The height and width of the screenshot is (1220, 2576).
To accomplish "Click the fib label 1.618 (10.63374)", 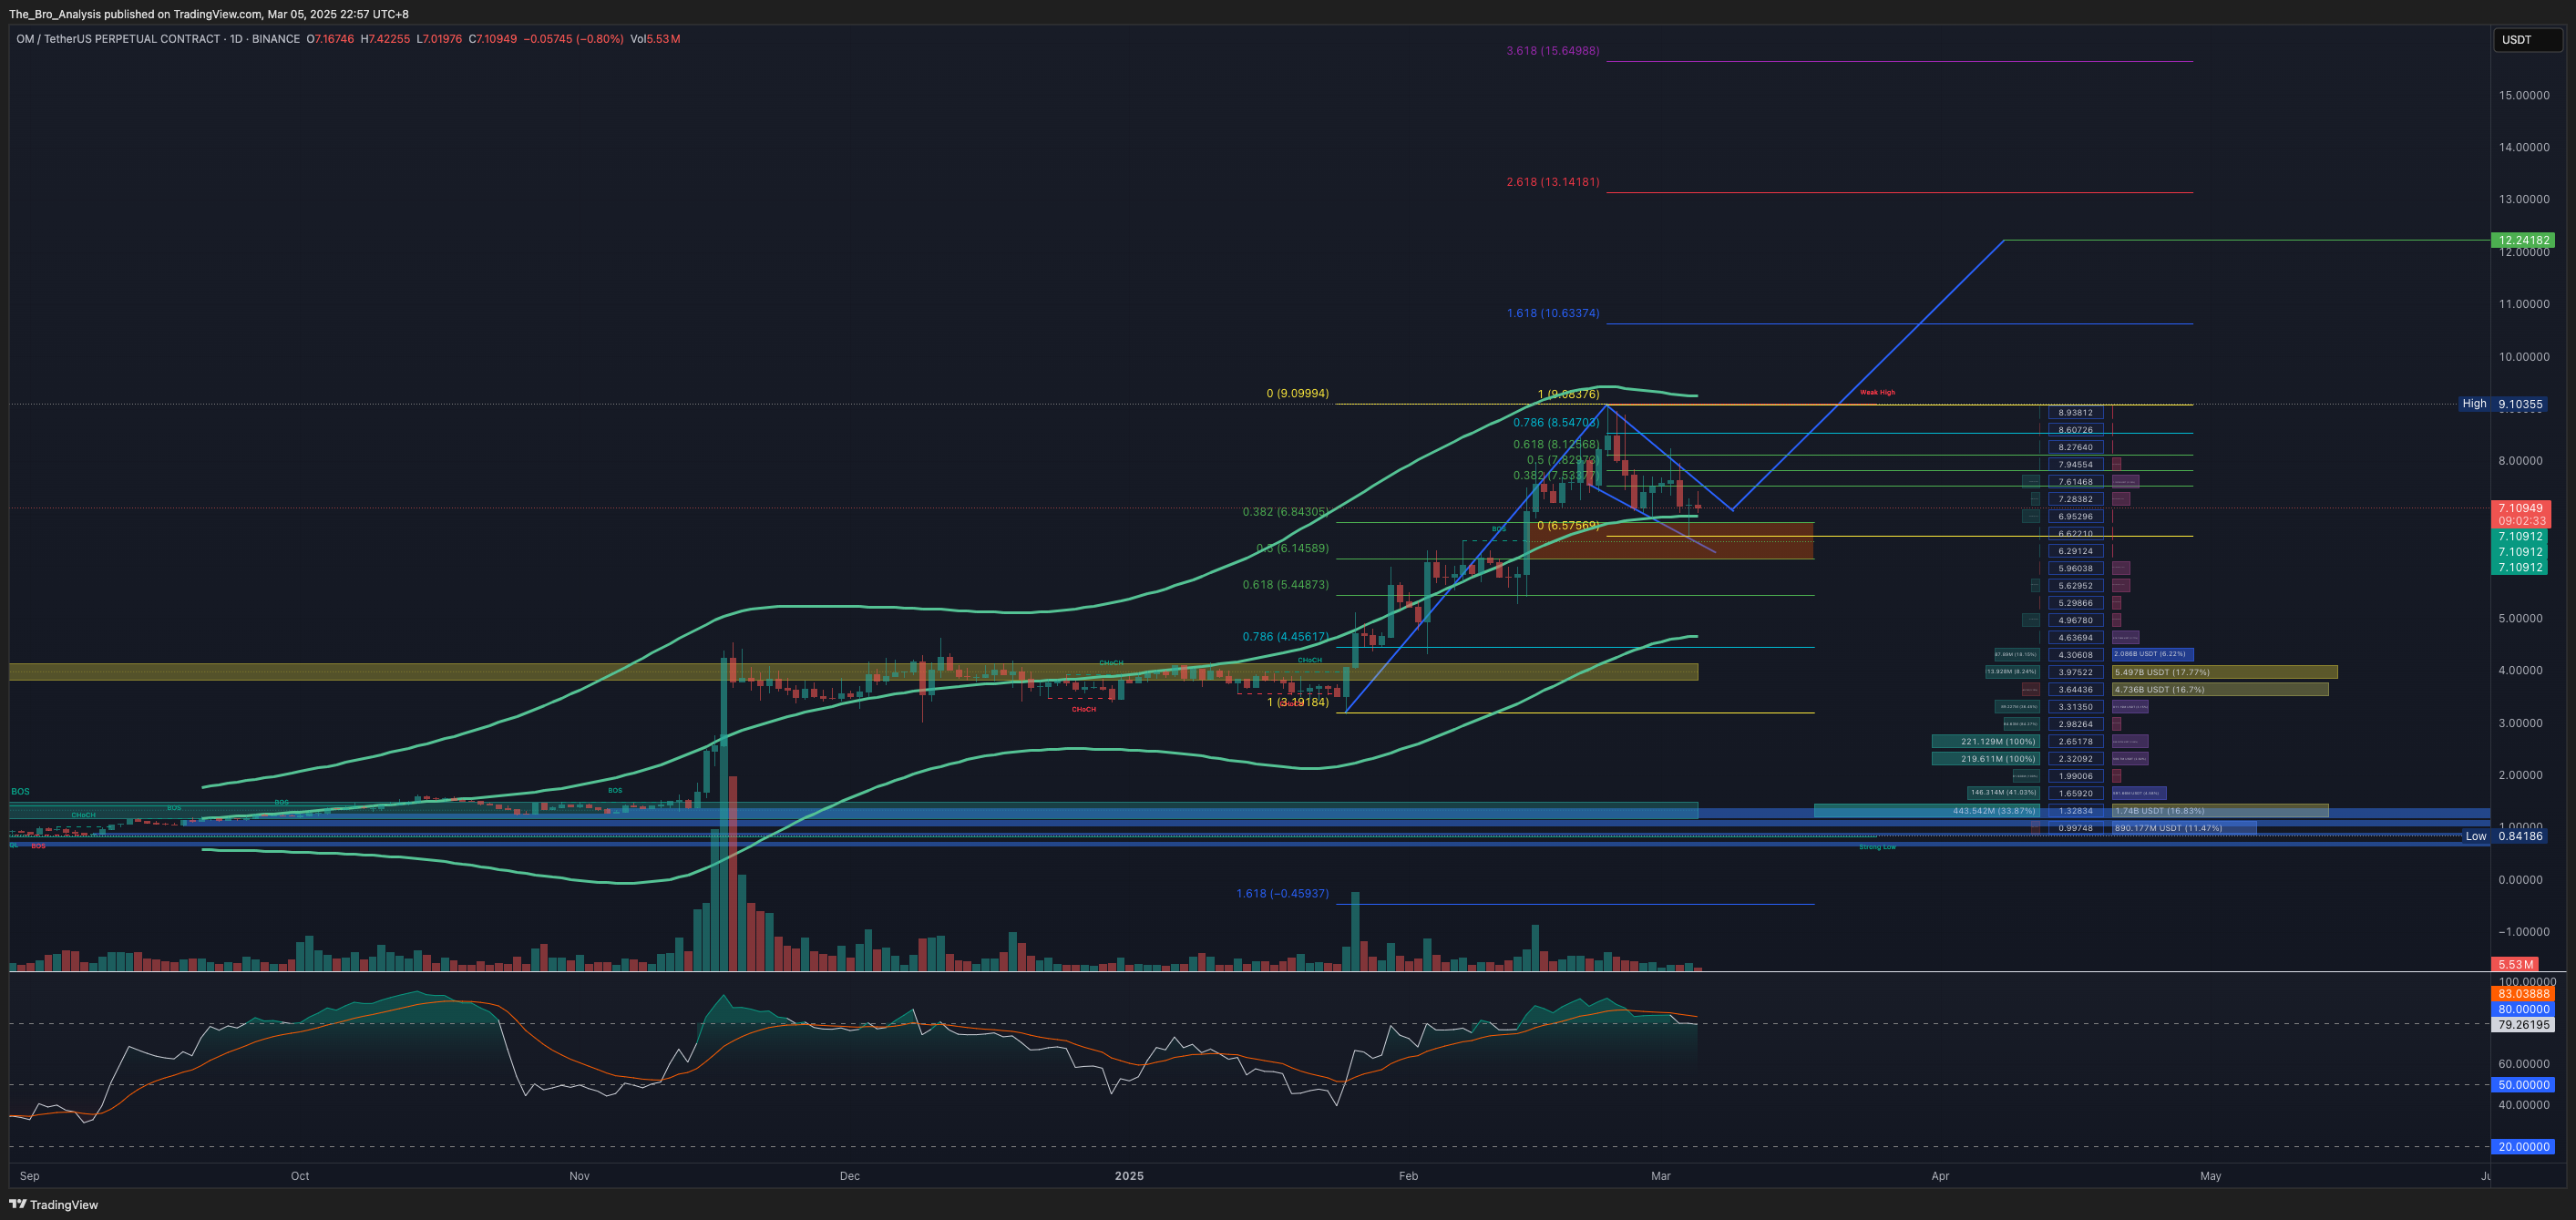I will (x=1553, y=313).
